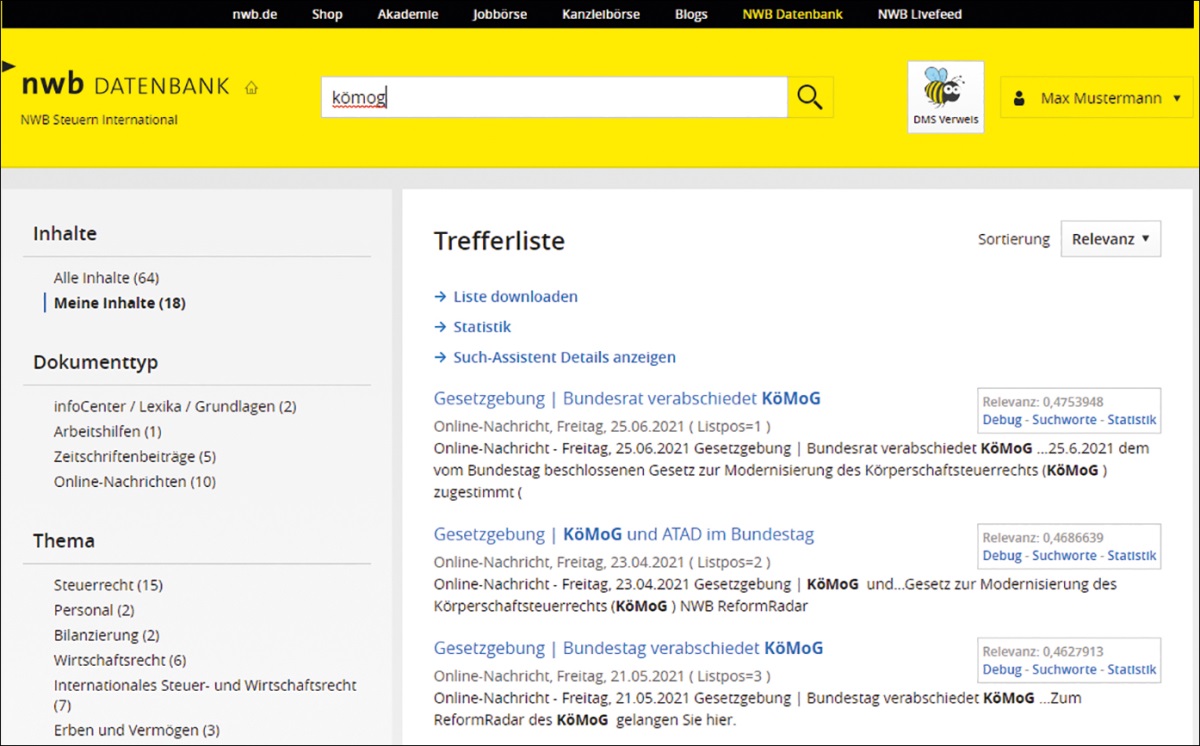Select Steuerrecht (15) theme filter
Screen dimensions: 1200x746
pos(108,585)
